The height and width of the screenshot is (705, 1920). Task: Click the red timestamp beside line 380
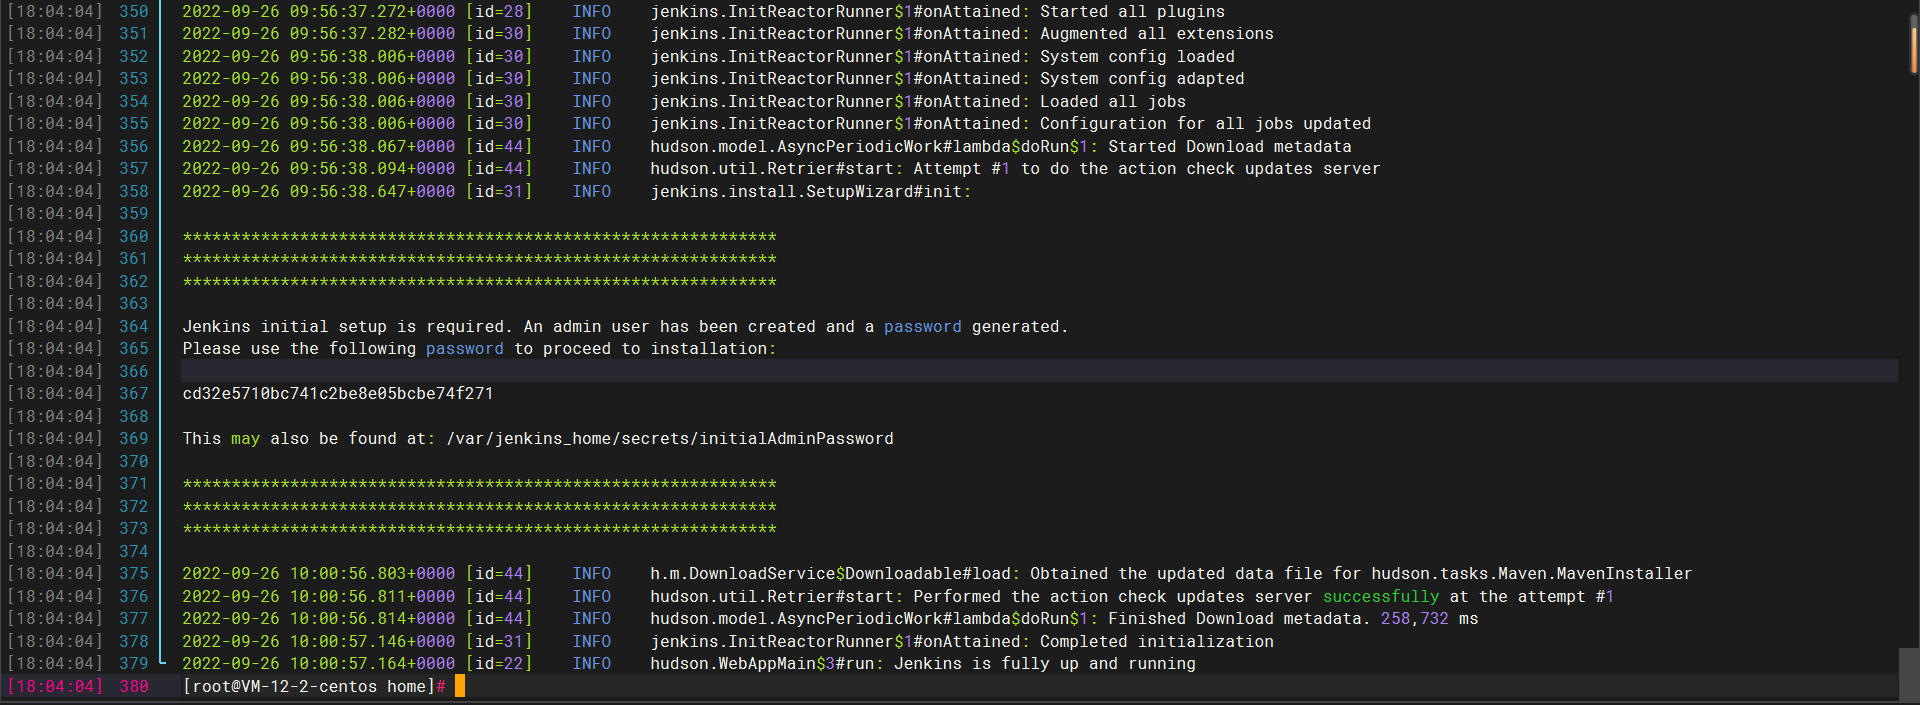[55, 687]
